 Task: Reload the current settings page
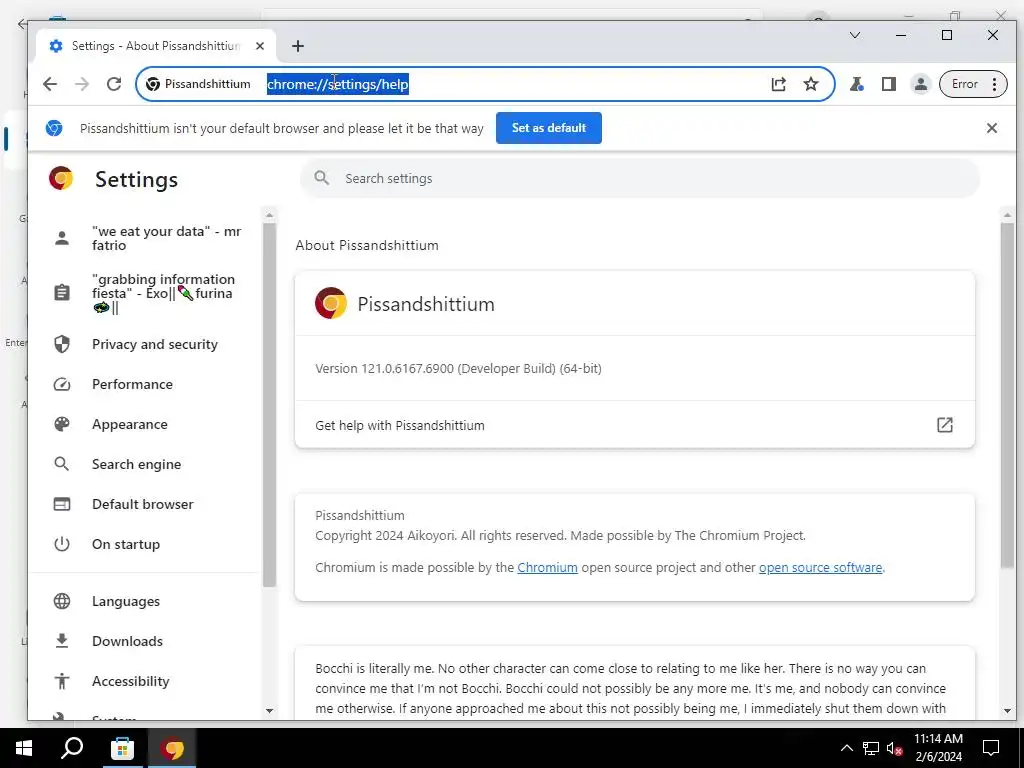click(x=114, y=84)
